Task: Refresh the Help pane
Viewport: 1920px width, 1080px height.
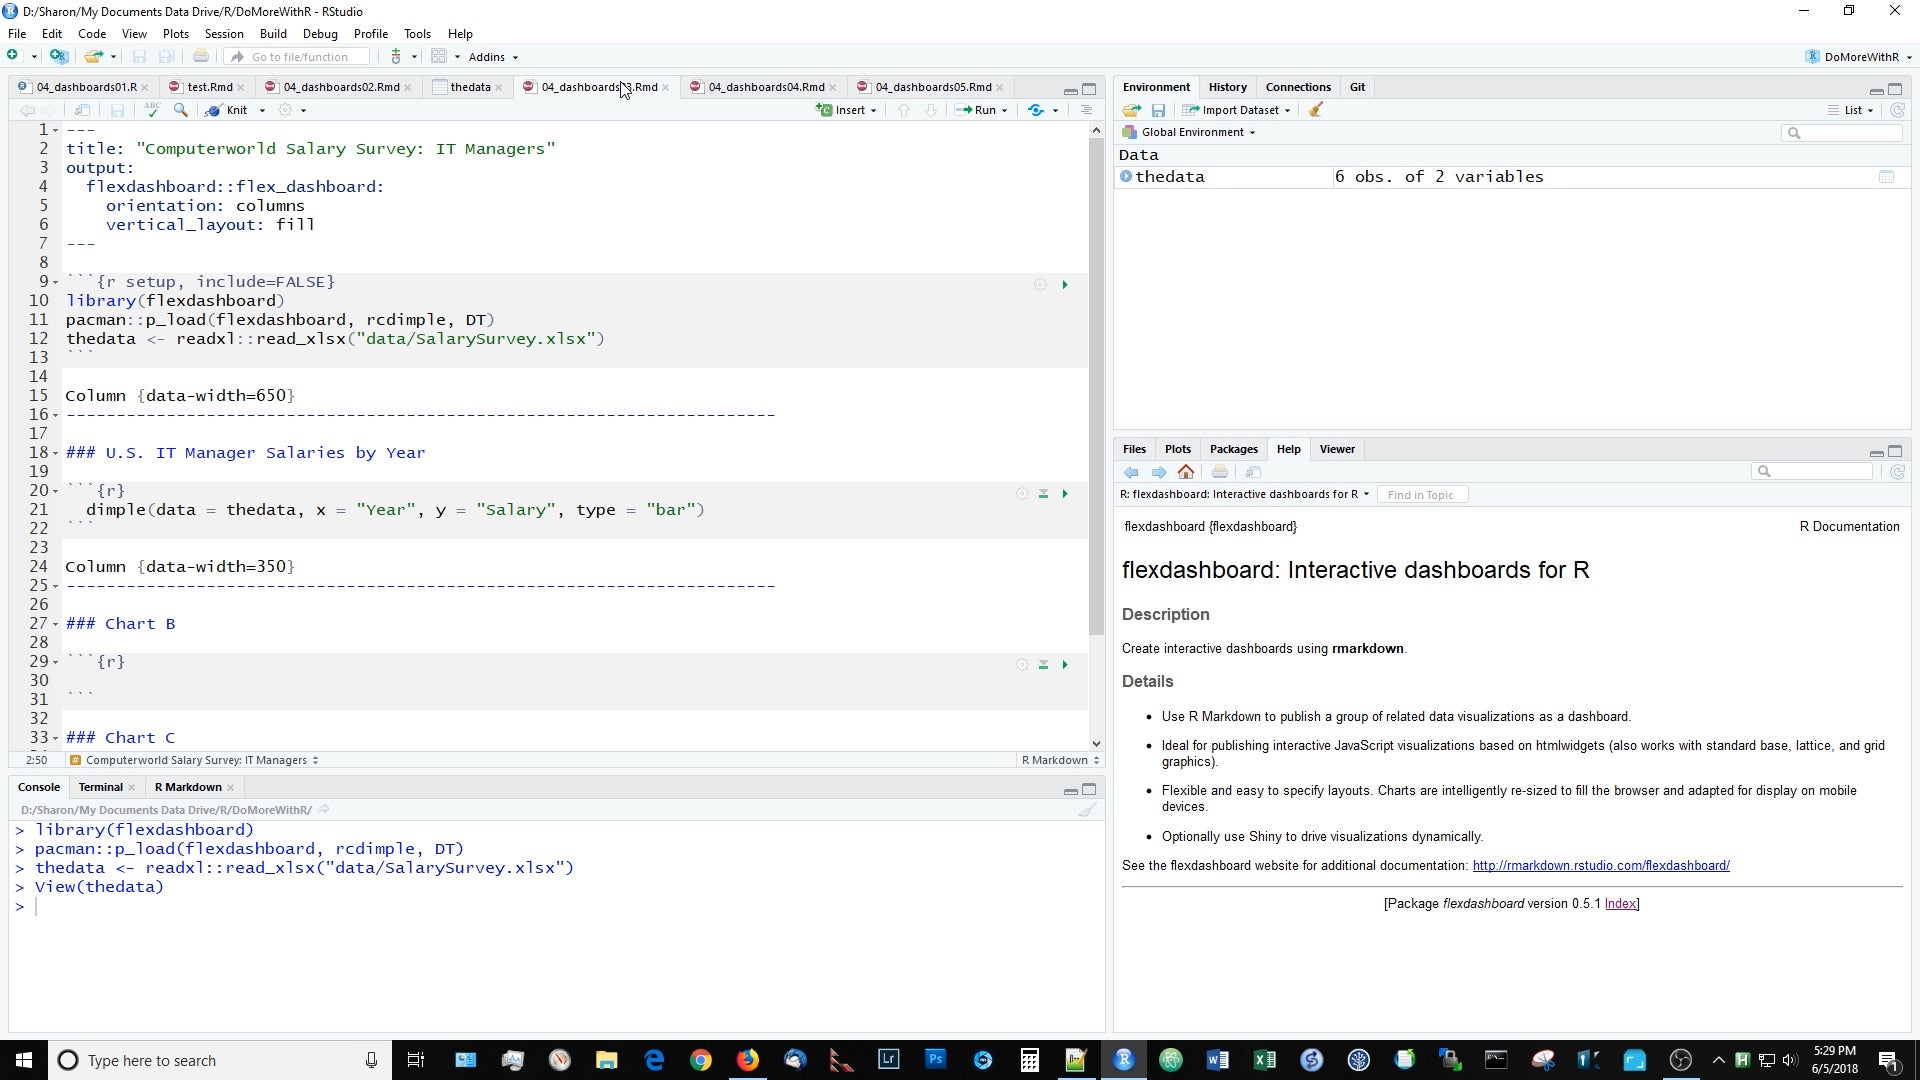Action: (x=1897, y=472)
